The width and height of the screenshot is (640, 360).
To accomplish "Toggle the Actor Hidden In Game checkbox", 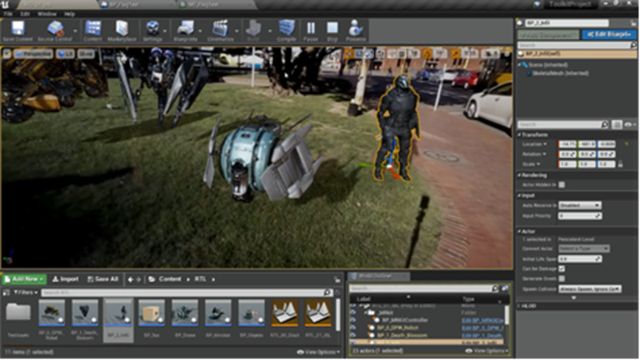I will 562,185.
